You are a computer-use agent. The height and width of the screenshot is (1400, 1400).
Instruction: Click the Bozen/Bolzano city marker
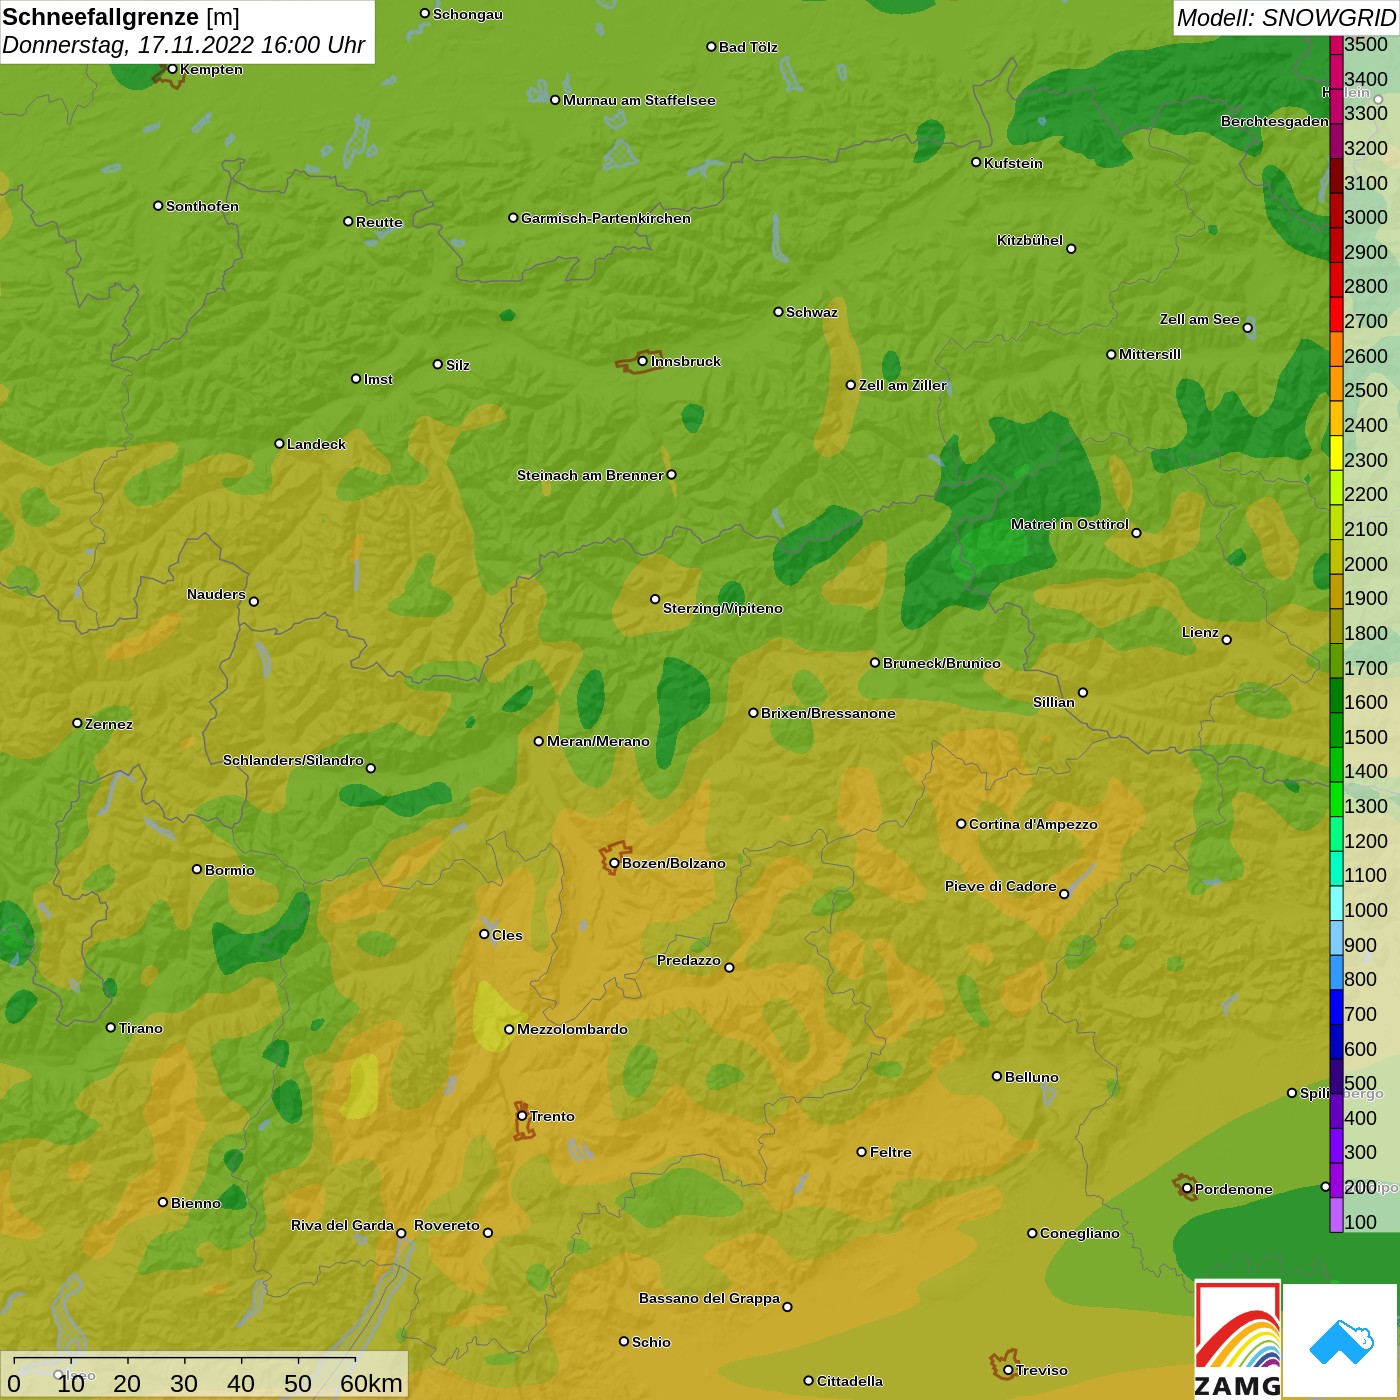pyautogui.click(x=614, y=863)
